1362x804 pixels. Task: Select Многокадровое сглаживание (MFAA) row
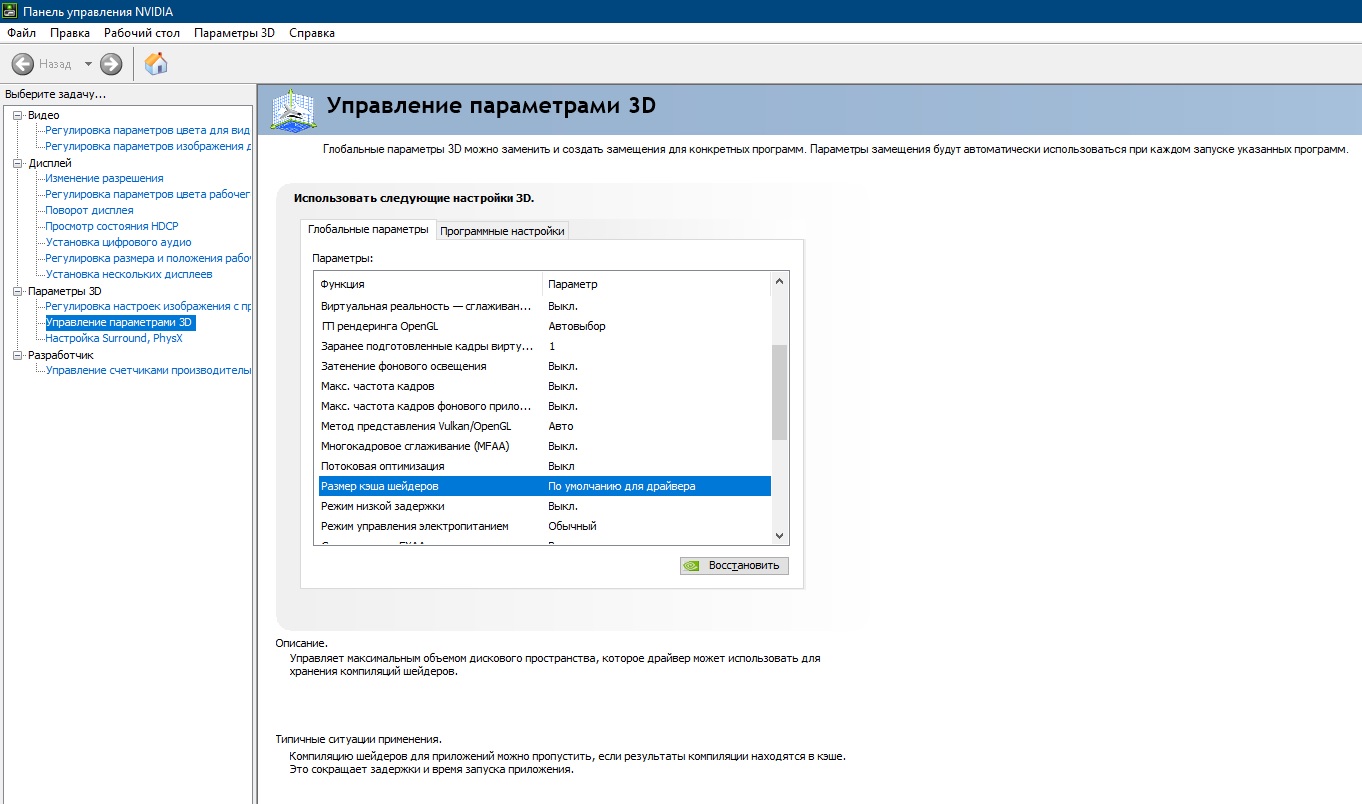[545, 446]
